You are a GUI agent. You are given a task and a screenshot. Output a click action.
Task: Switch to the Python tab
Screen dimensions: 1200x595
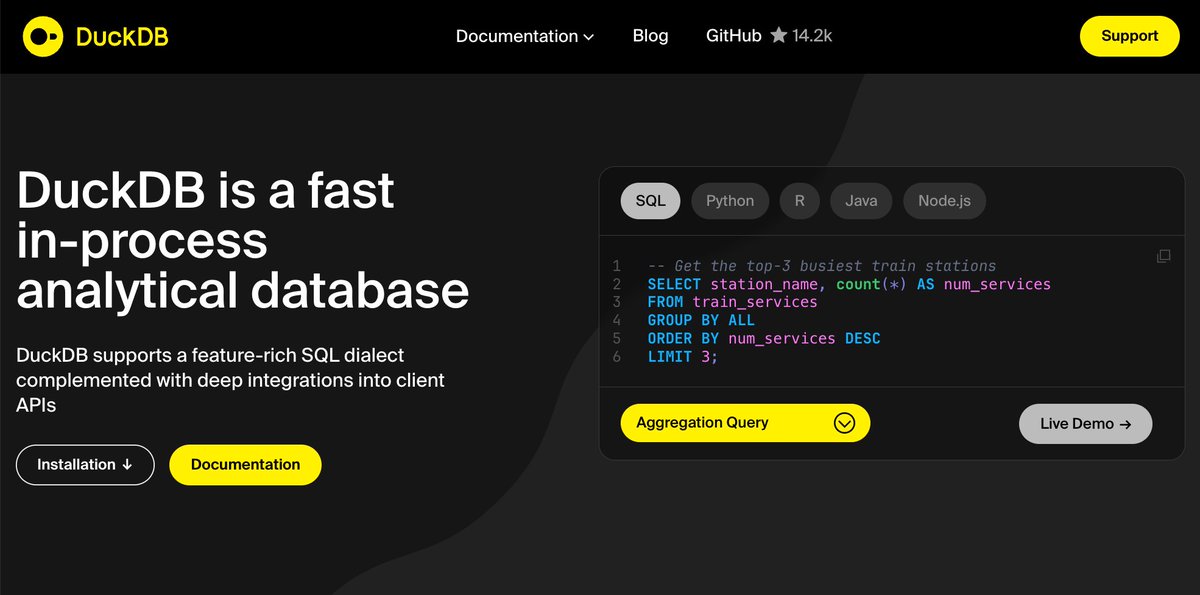[x=730, y=201]
